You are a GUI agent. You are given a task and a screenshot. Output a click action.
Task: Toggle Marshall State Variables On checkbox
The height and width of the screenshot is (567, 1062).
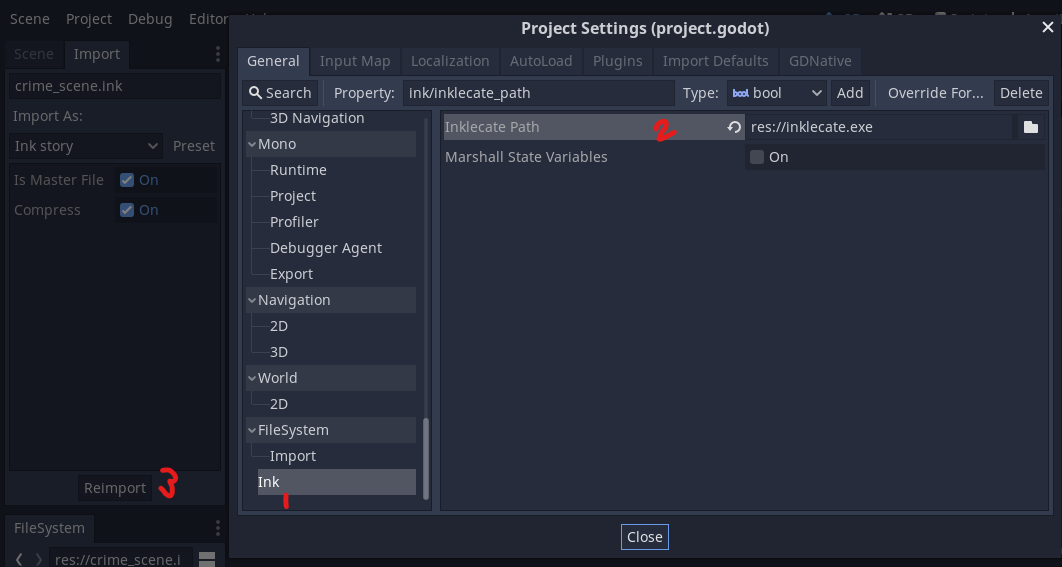click(x=757, y=157)
